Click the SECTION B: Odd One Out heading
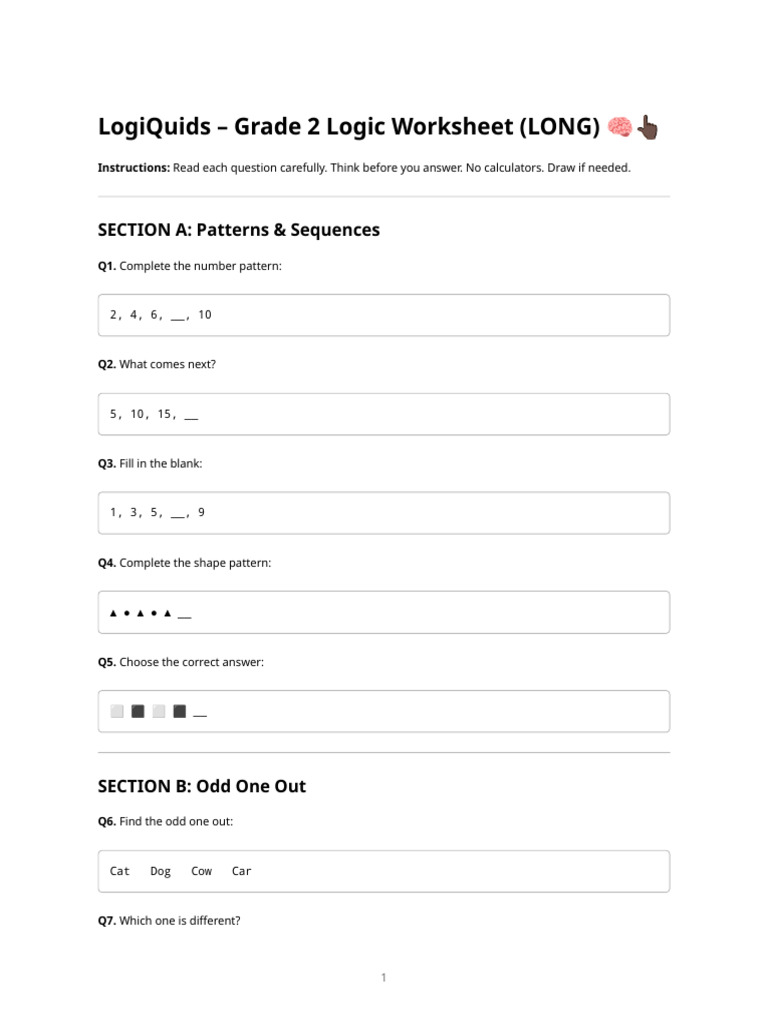The width and height of the screenshot is (768, 1024). pyautogui.click(x=202, y=786)
